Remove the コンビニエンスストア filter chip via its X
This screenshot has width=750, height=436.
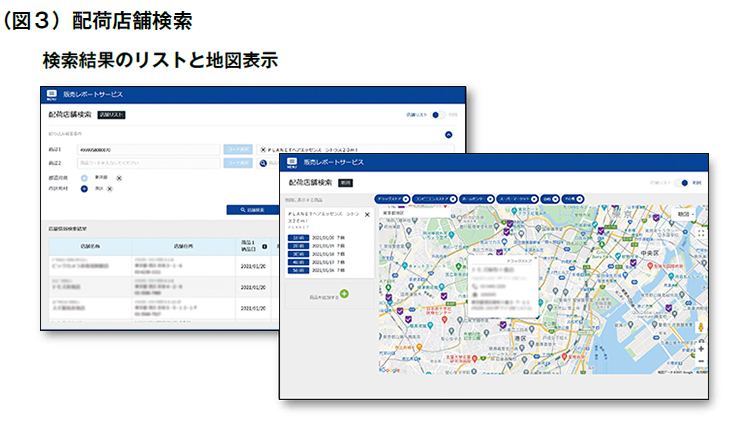tap(452, 199)
